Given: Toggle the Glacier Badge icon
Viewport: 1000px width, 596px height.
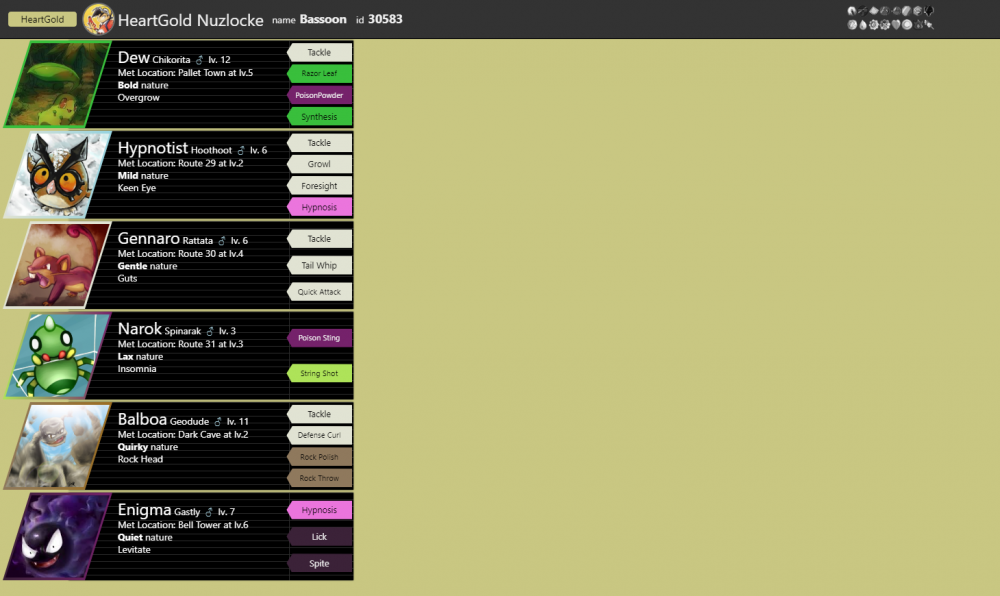Looking at the screenshot, I should click(917, 10).
